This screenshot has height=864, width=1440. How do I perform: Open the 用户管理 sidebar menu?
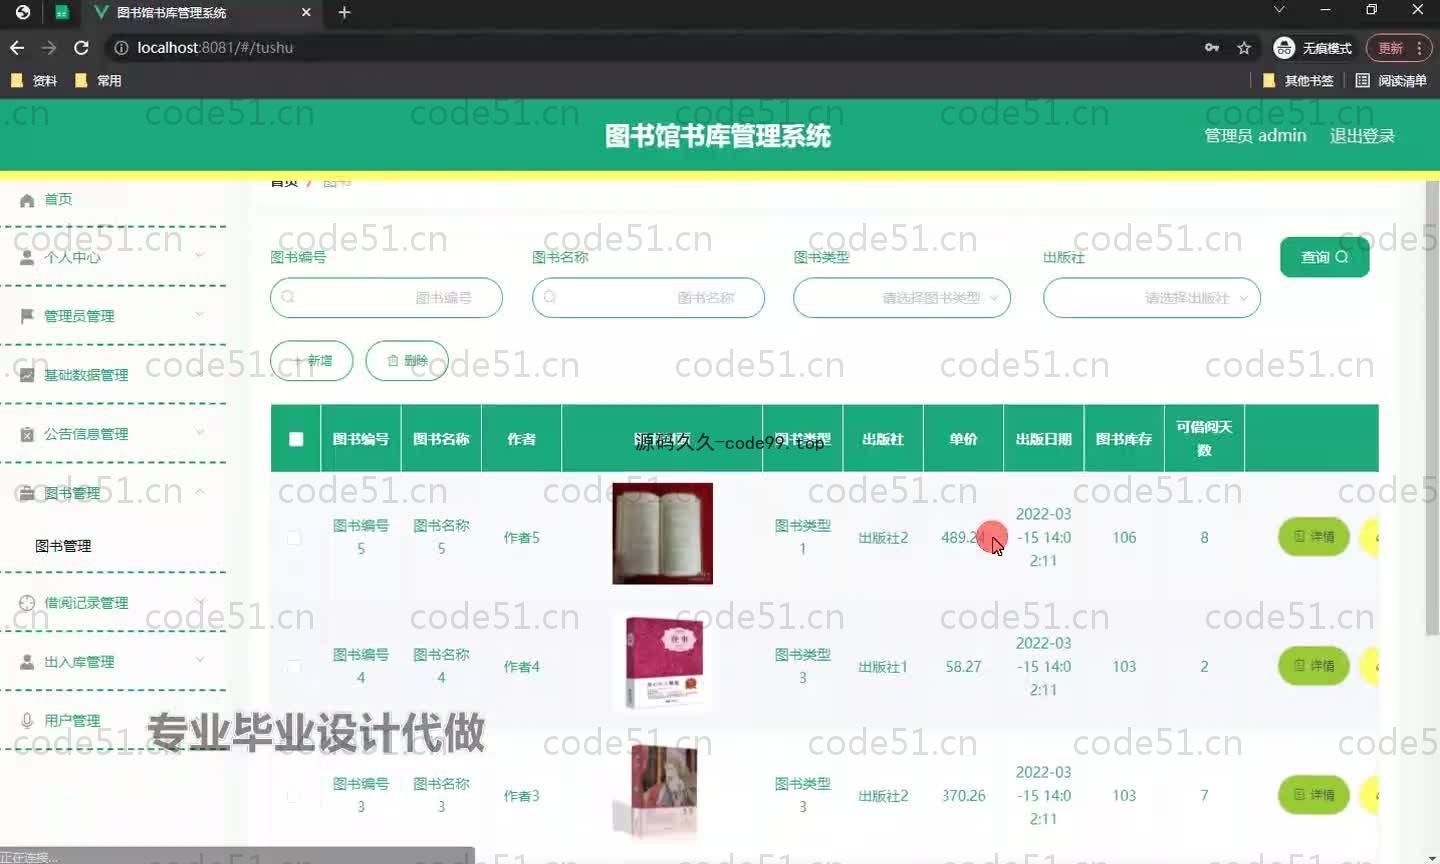click(113, 720)
